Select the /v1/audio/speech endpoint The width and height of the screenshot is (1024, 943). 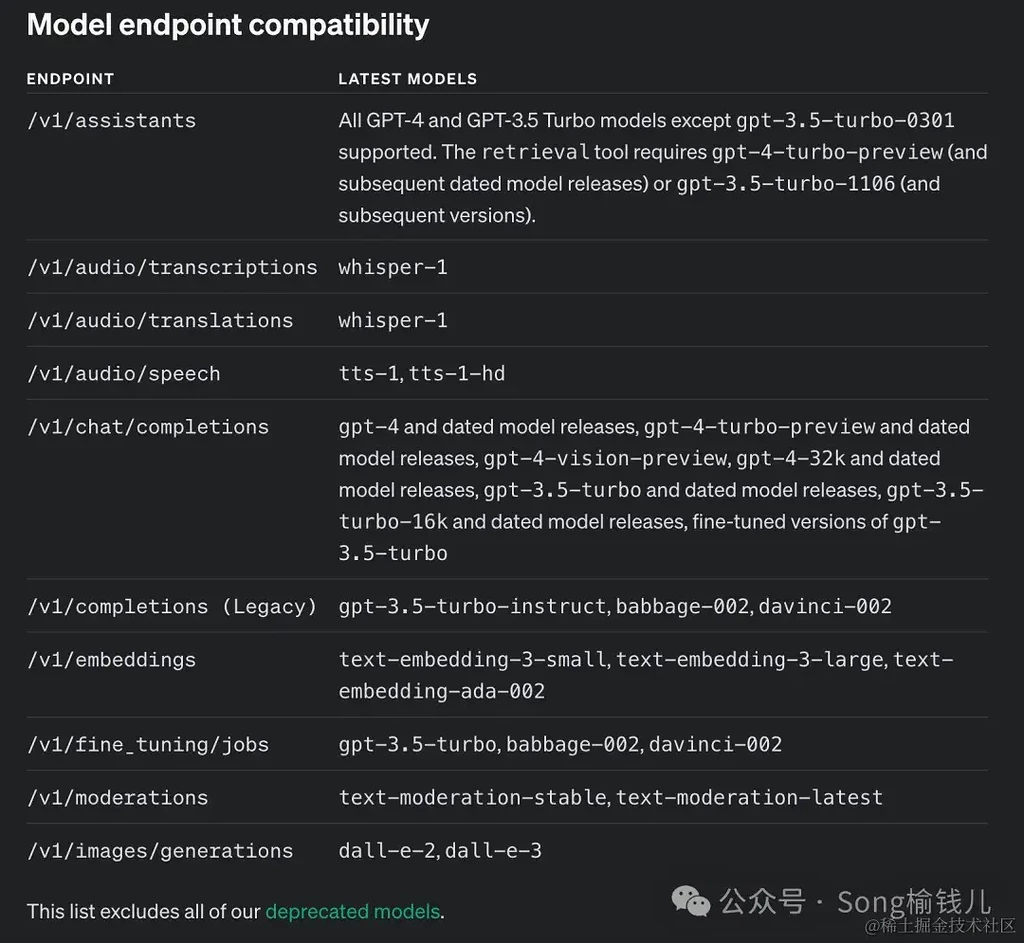tap(123, 373)
